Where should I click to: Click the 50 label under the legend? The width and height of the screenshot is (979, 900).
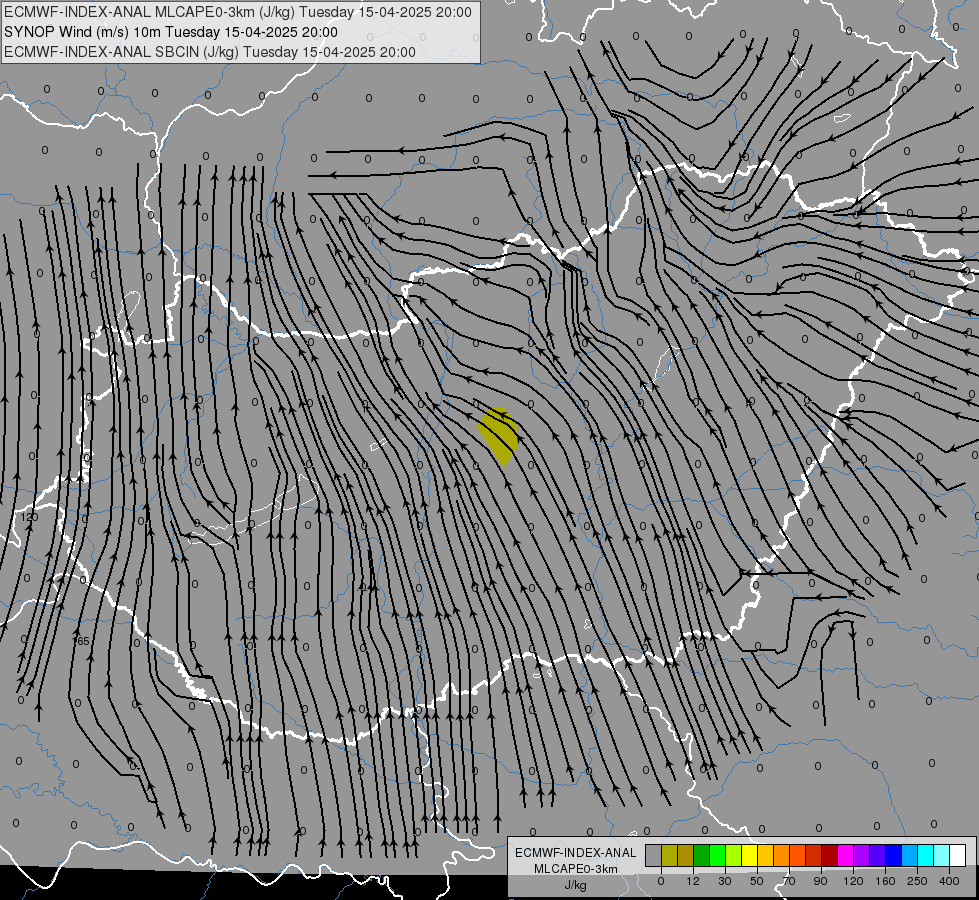pyautogui.click(x=757, y=881)
